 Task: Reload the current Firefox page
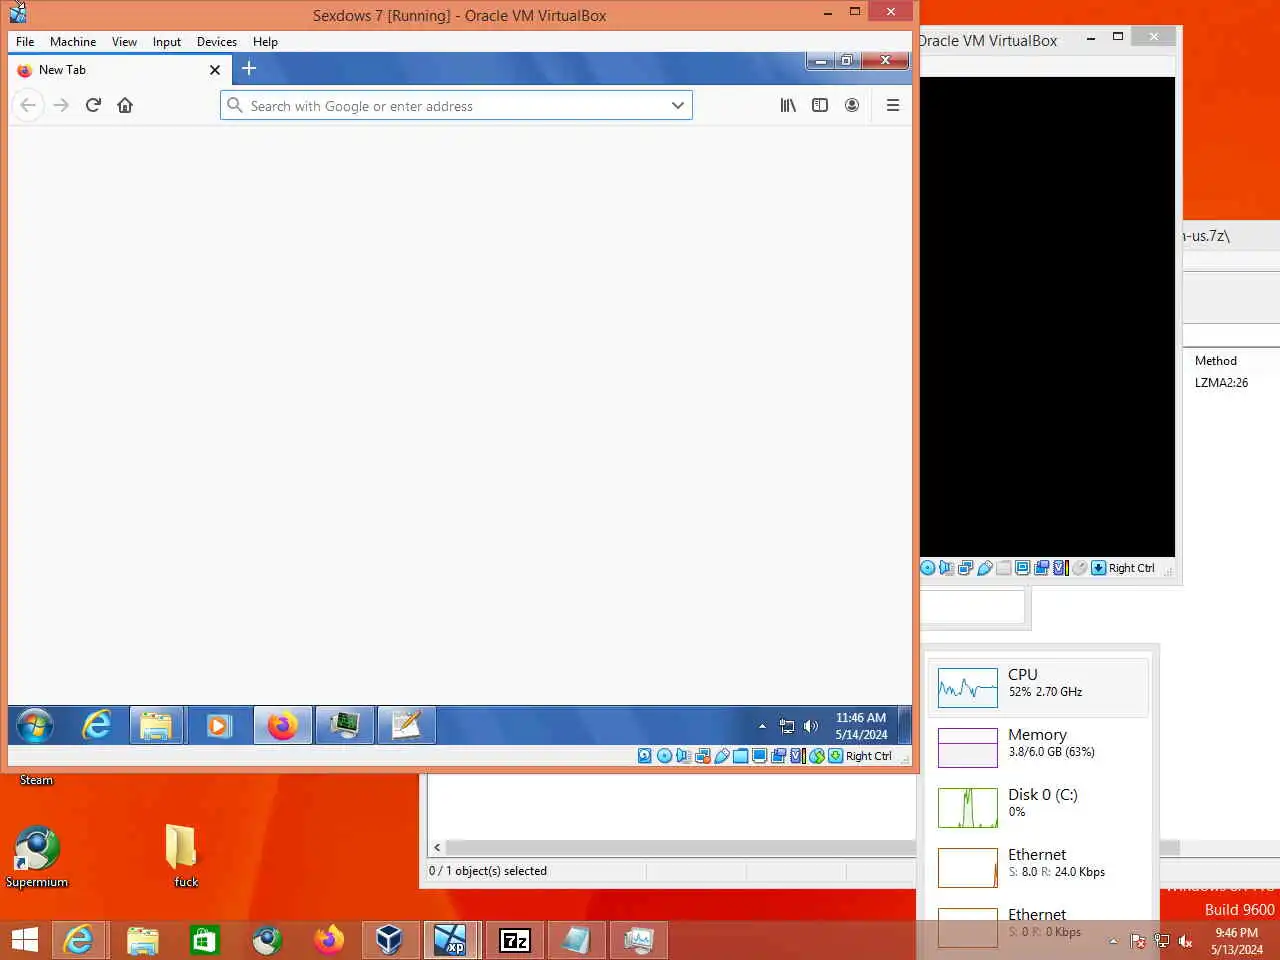tap(93, 105)
